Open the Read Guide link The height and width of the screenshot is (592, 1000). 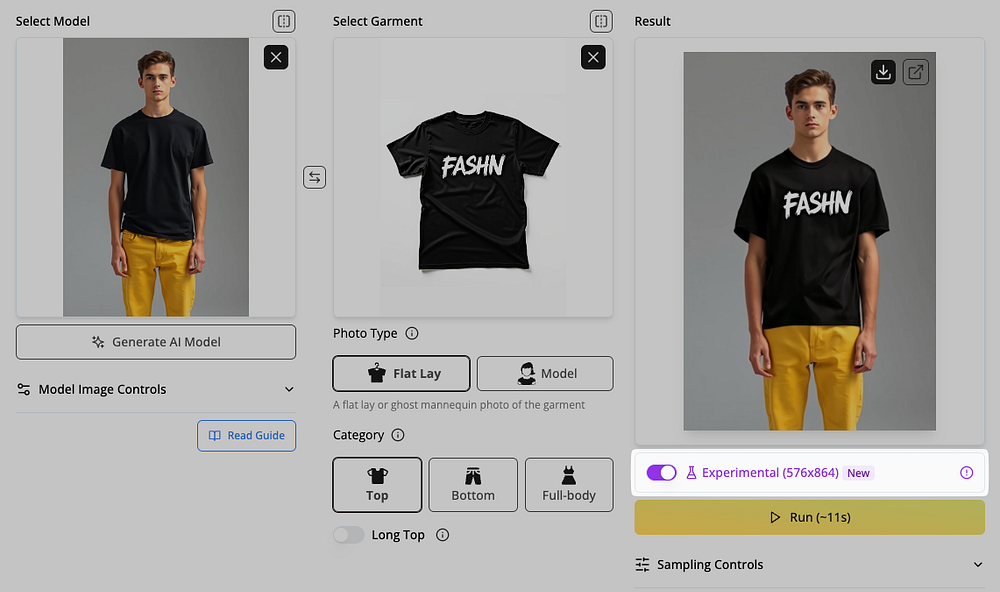pos(246,436)
